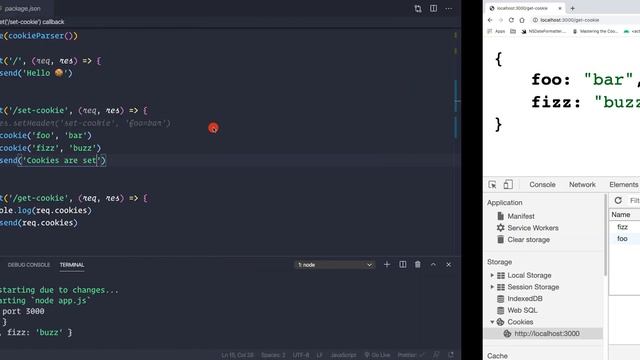
Task: Go to browser home page icon
Action: click(x=522, y=20)
